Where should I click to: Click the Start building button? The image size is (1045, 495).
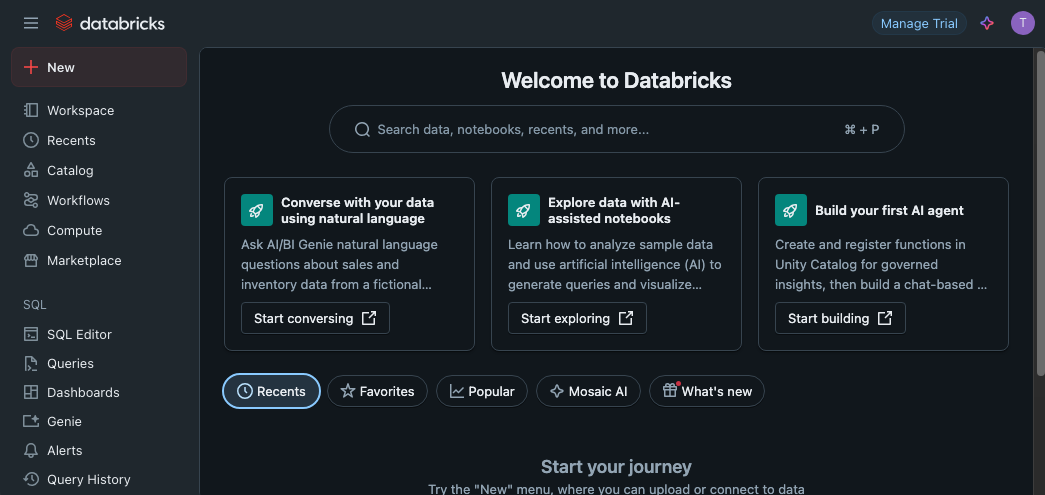[840, 318]
